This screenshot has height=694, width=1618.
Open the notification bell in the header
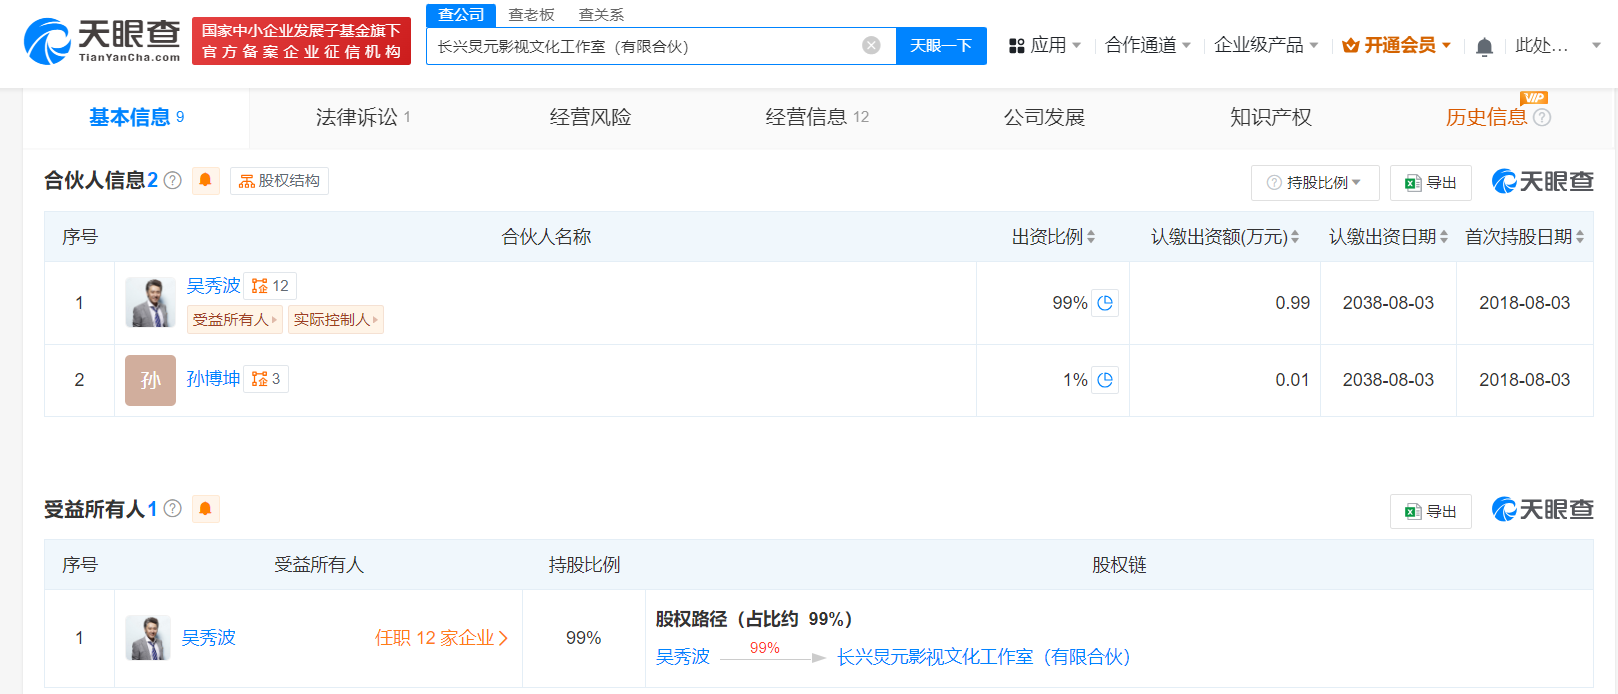(x=1484, y=46)
